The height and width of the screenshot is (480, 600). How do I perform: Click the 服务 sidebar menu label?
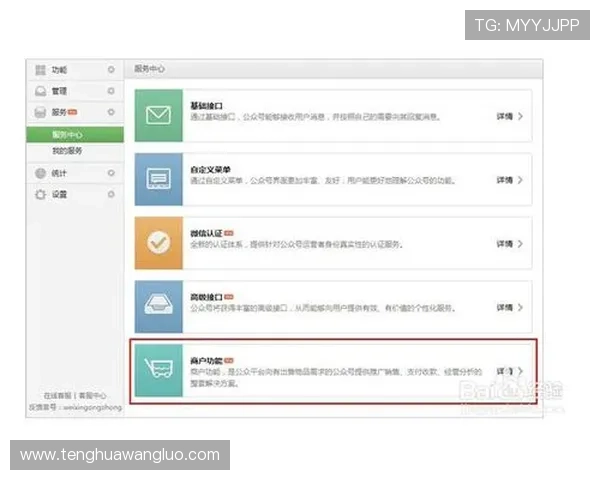tap(59, 112)
